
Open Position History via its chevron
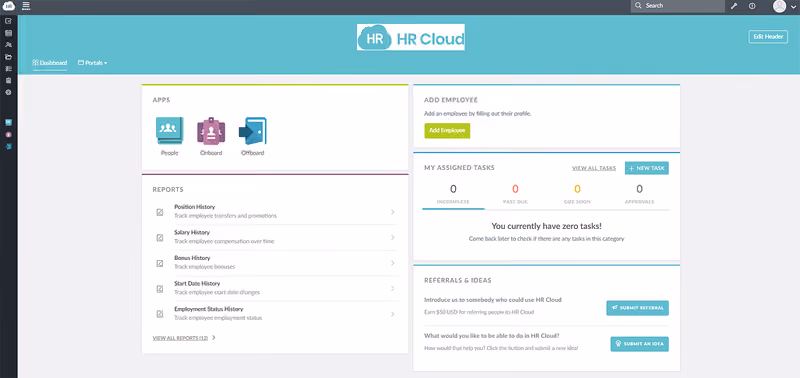tap(392, 212)
